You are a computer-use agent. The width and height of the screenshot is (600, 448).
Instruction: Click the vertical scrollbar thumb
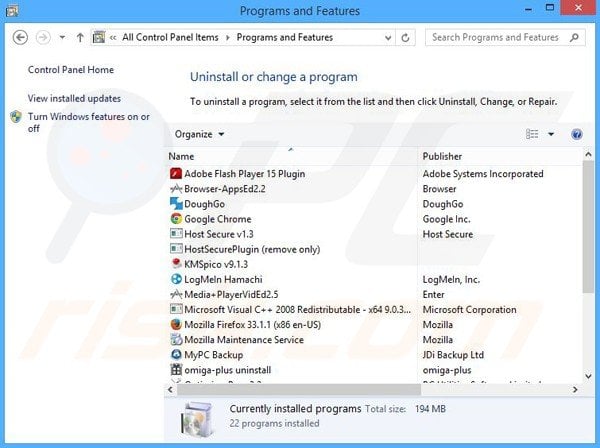588,227
